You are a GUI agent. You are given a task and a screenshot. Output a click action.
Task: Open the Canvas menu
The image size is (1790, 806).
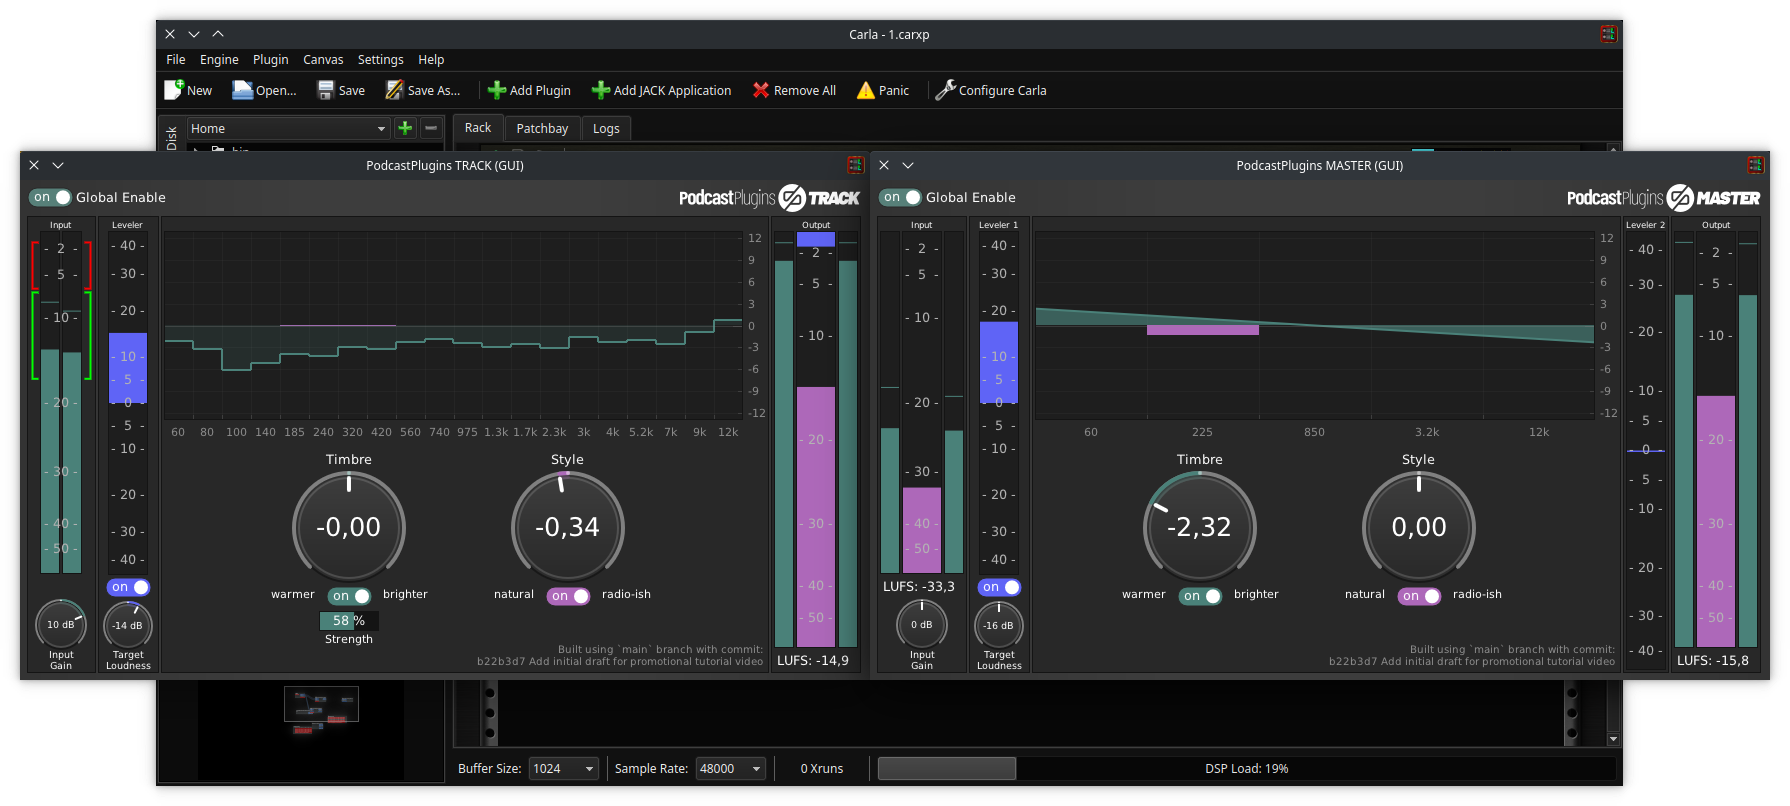point(323,60)
